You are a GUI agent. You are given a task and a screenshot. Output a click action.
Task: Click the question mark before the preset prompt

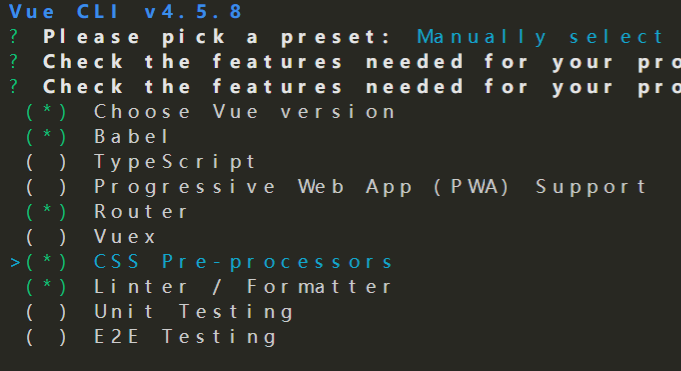[14, 36]
